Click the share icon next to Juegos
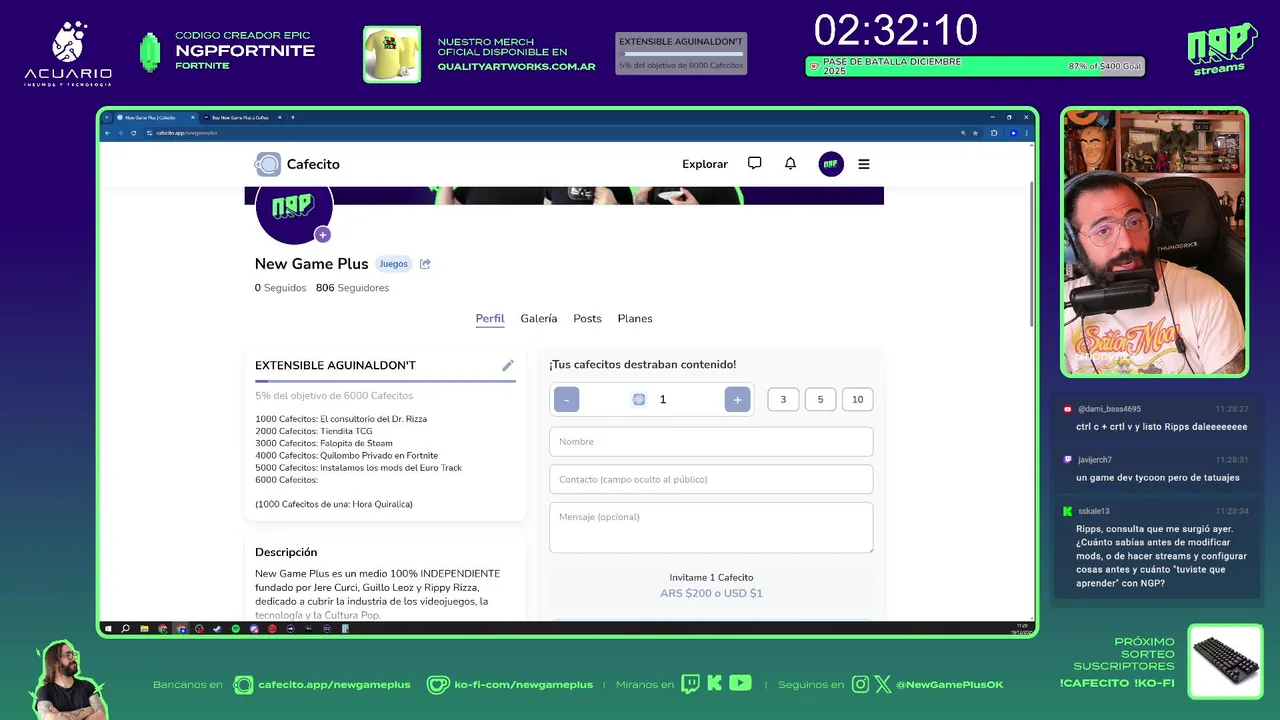 click(425, 264)
